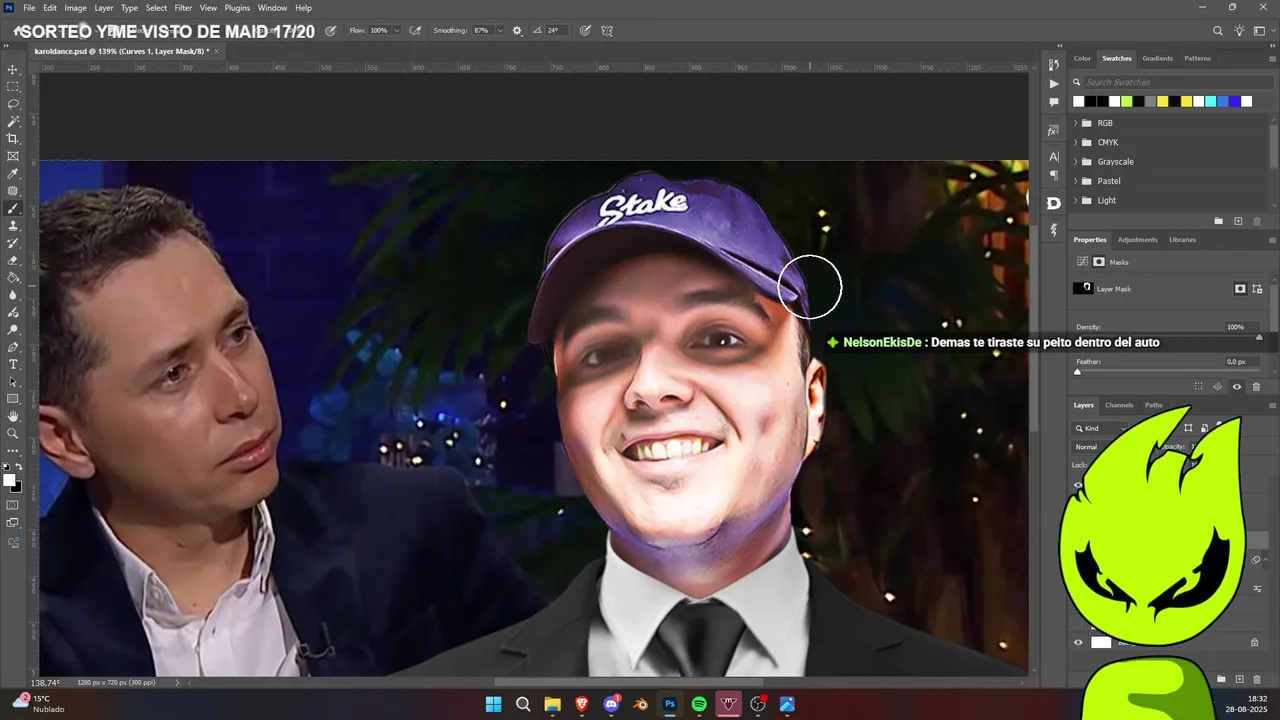Viewport: 1280px width, 720px height.
Task: Open smoothing options gear icon
Action: [x=517, y=31]
